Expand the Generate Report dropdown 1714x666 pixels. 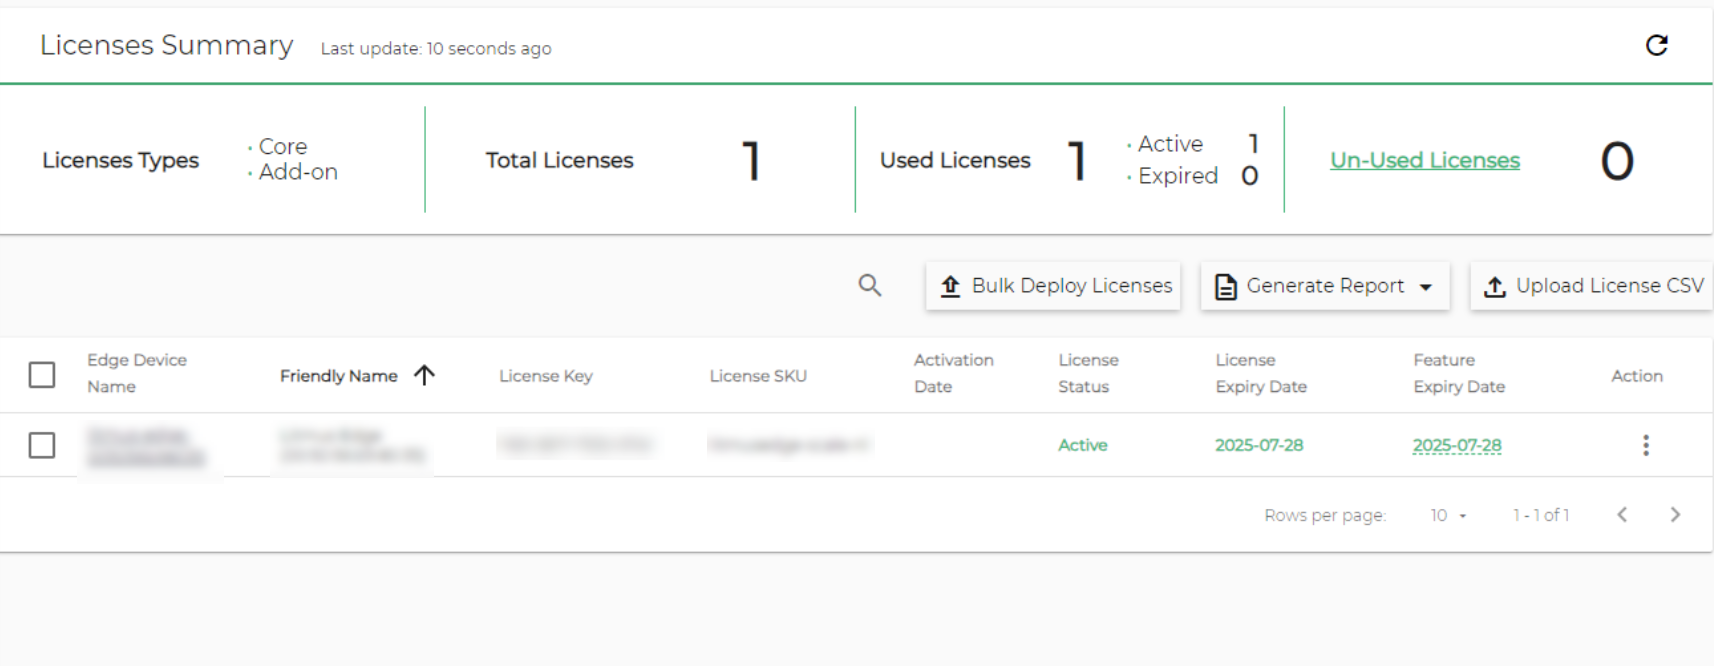[x=1325, y=286]
